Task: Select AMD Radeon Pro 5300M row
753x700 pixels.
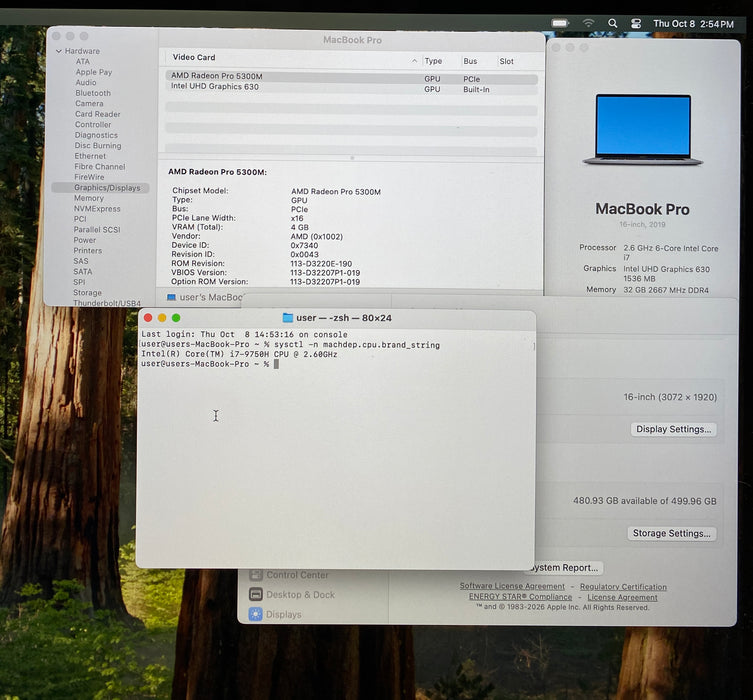Action: pos(351,77)
